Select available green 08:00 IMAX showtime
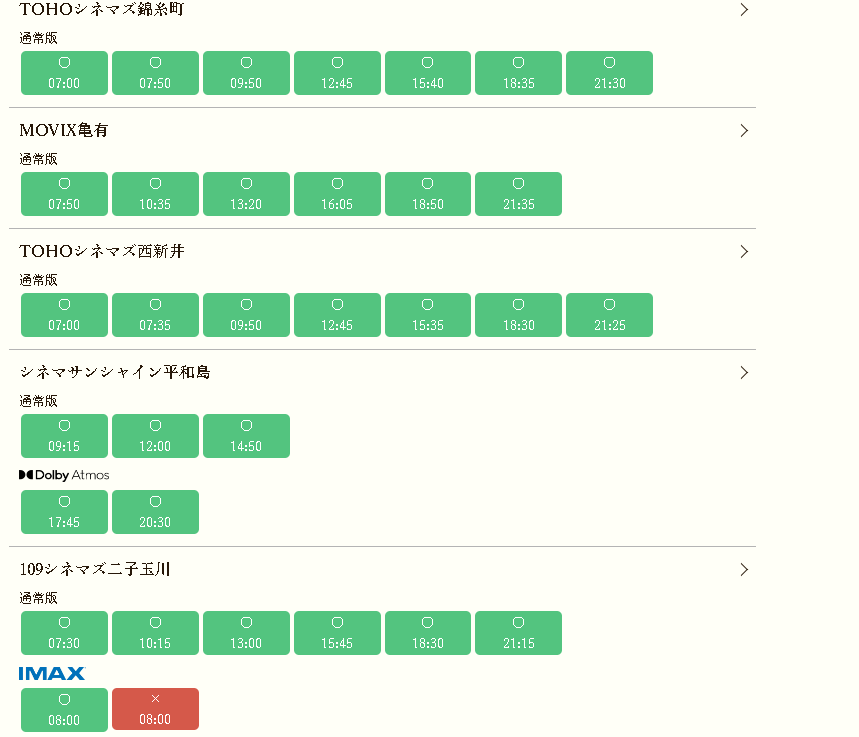 (x=64, y=710)
